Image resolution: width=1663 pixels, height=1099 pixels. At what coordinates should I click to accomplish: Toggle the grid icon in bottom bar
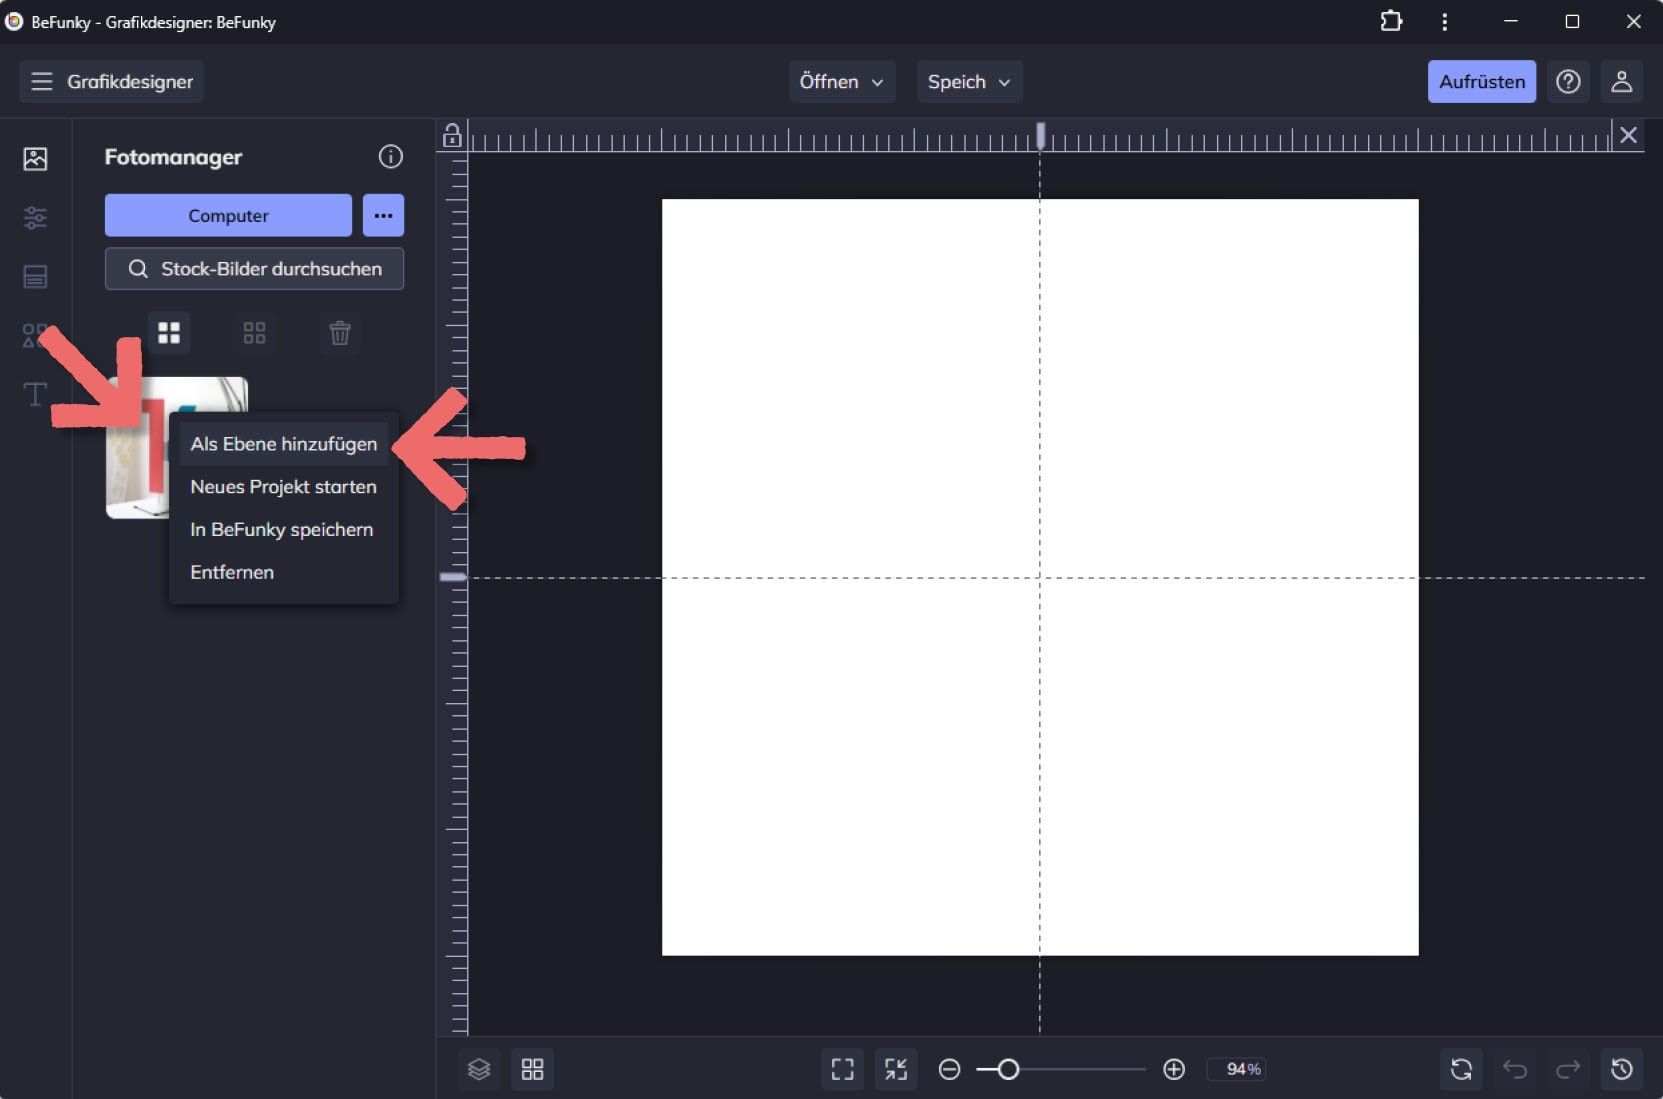(532, 1069)
